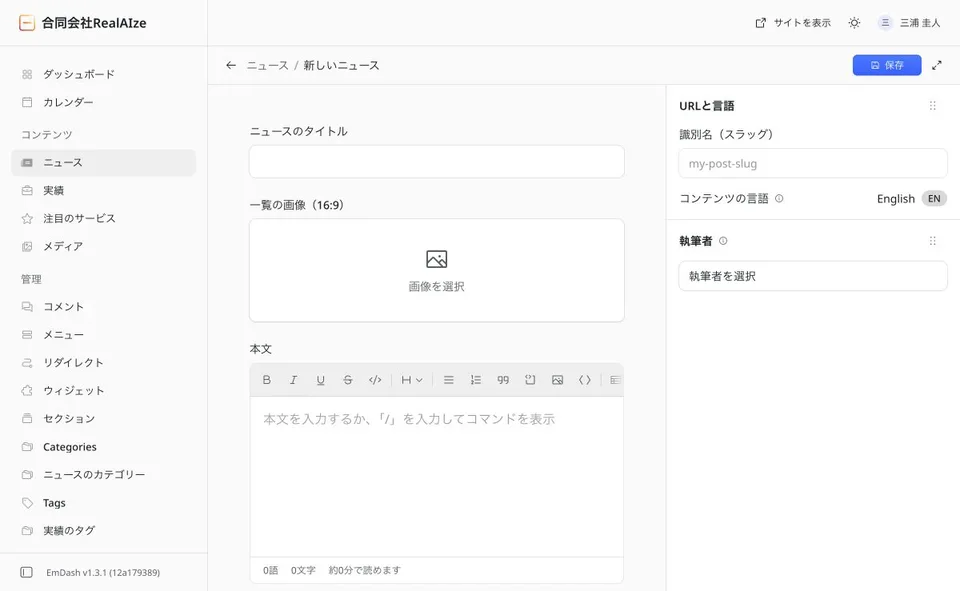This screenshot has height=591, width=960.
Task: Click the RealAIze logo icon
Action: 26,23
